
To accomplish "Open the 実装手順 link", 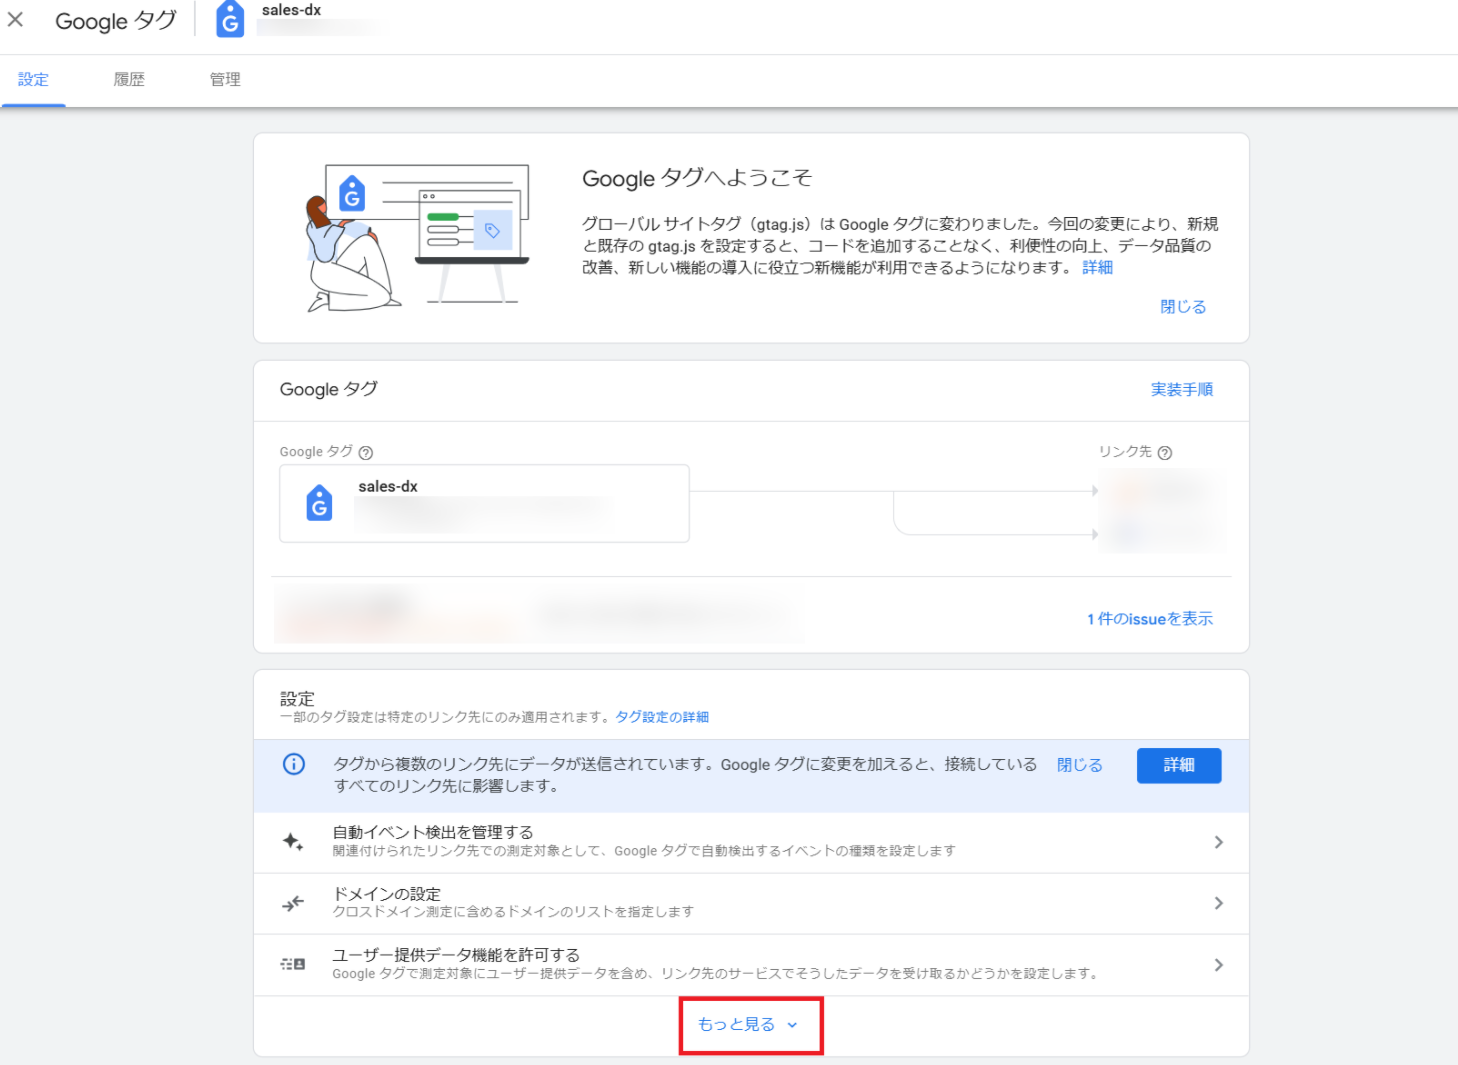I will (1181, 389).
